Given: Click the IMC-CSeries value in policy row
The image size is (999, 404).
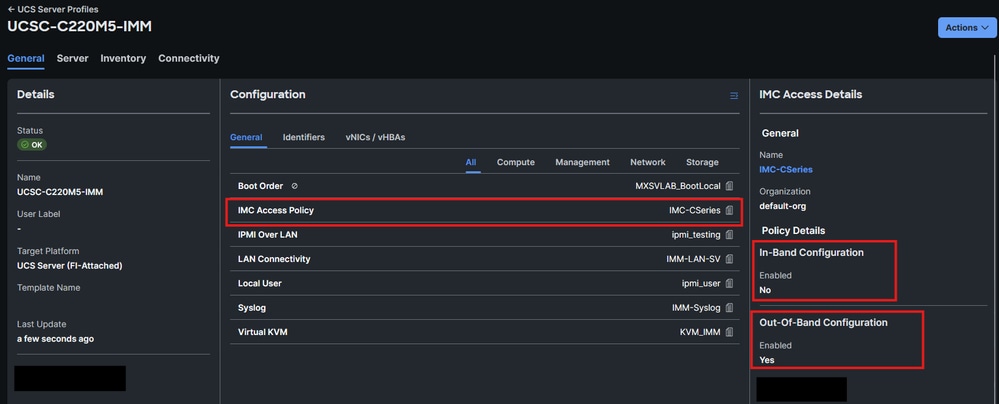Looking at the screenshot, I should (x=694, y=210).
